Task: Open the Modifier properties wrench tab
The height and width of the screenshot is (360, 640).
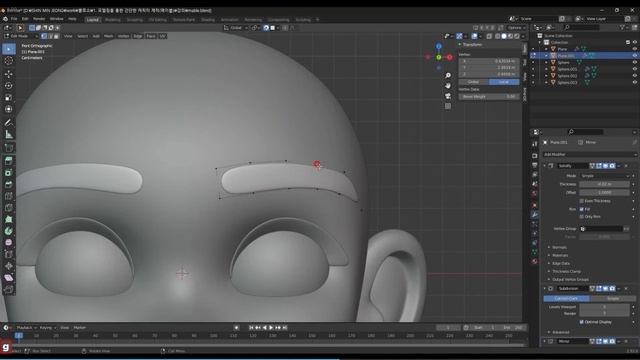Action: [x=535, y=214]
